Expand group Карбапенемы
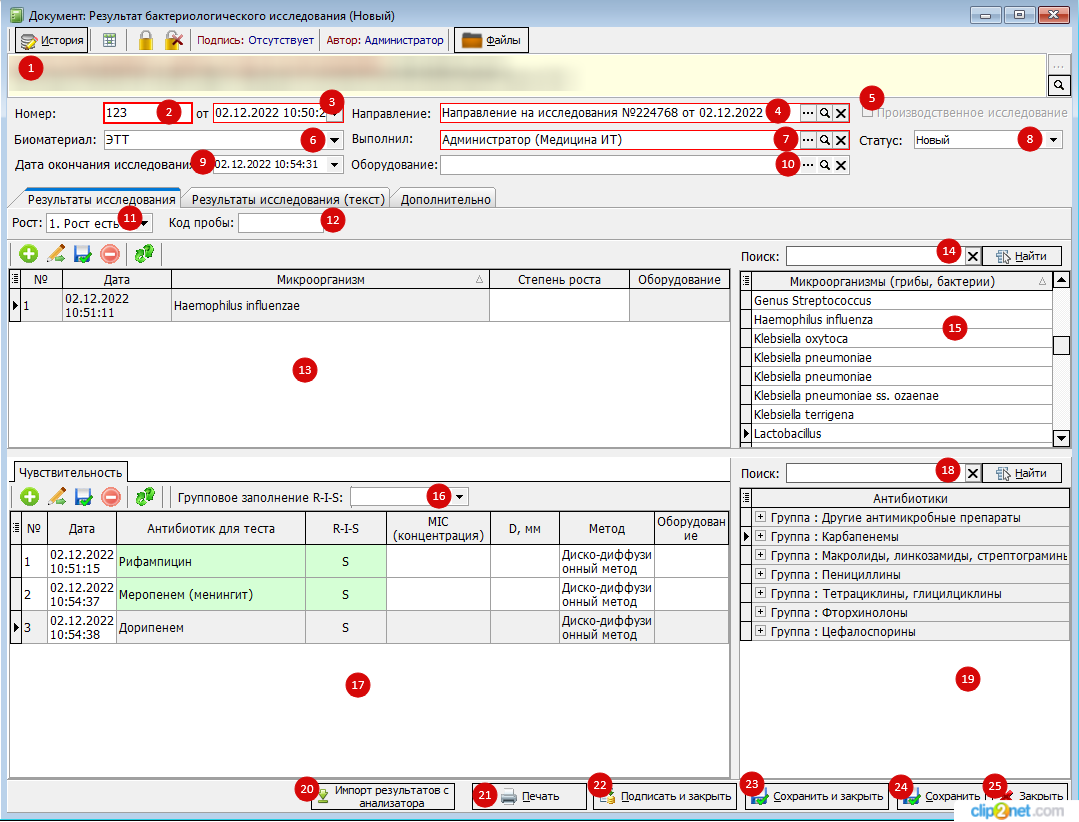 tap(760, 536)
